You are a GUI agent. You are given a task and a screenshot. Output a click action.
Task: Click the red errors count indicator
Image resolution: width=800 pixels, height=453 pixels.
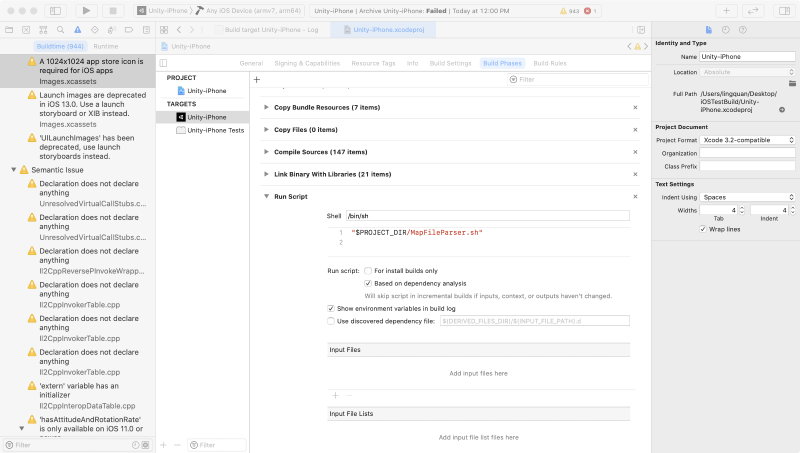pyautogui.click(x=590, y=10)
